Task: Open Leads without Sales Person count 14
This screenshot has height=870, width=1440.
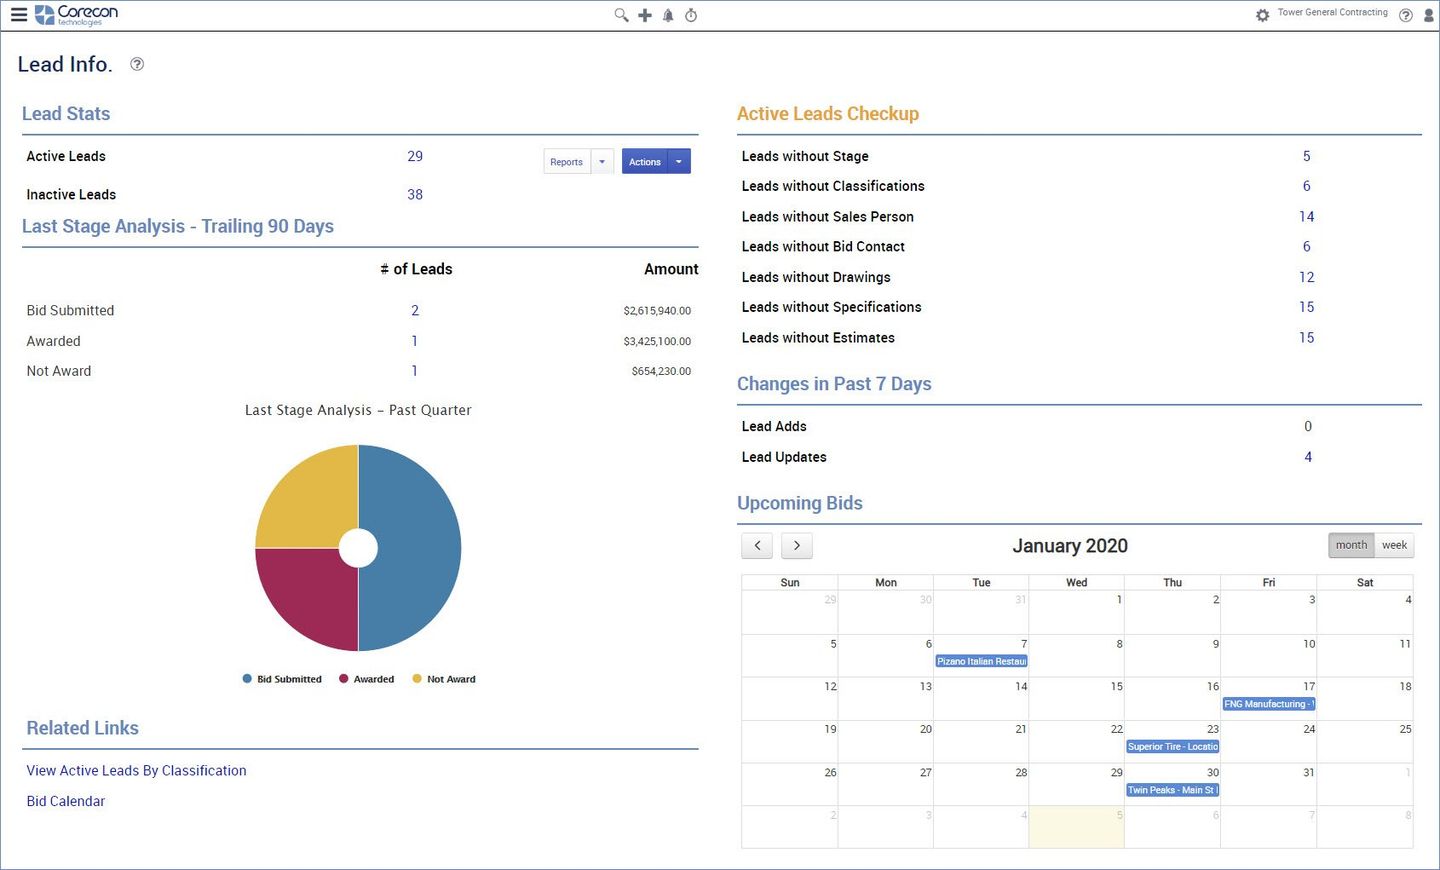Action: (1307, 216)
